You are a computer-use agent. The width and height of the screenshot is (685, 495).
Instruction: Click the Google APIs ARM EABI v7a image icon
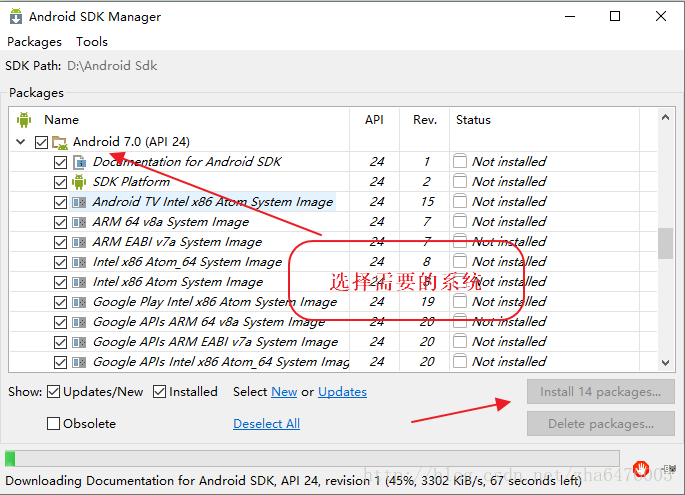tap(79, 342)
